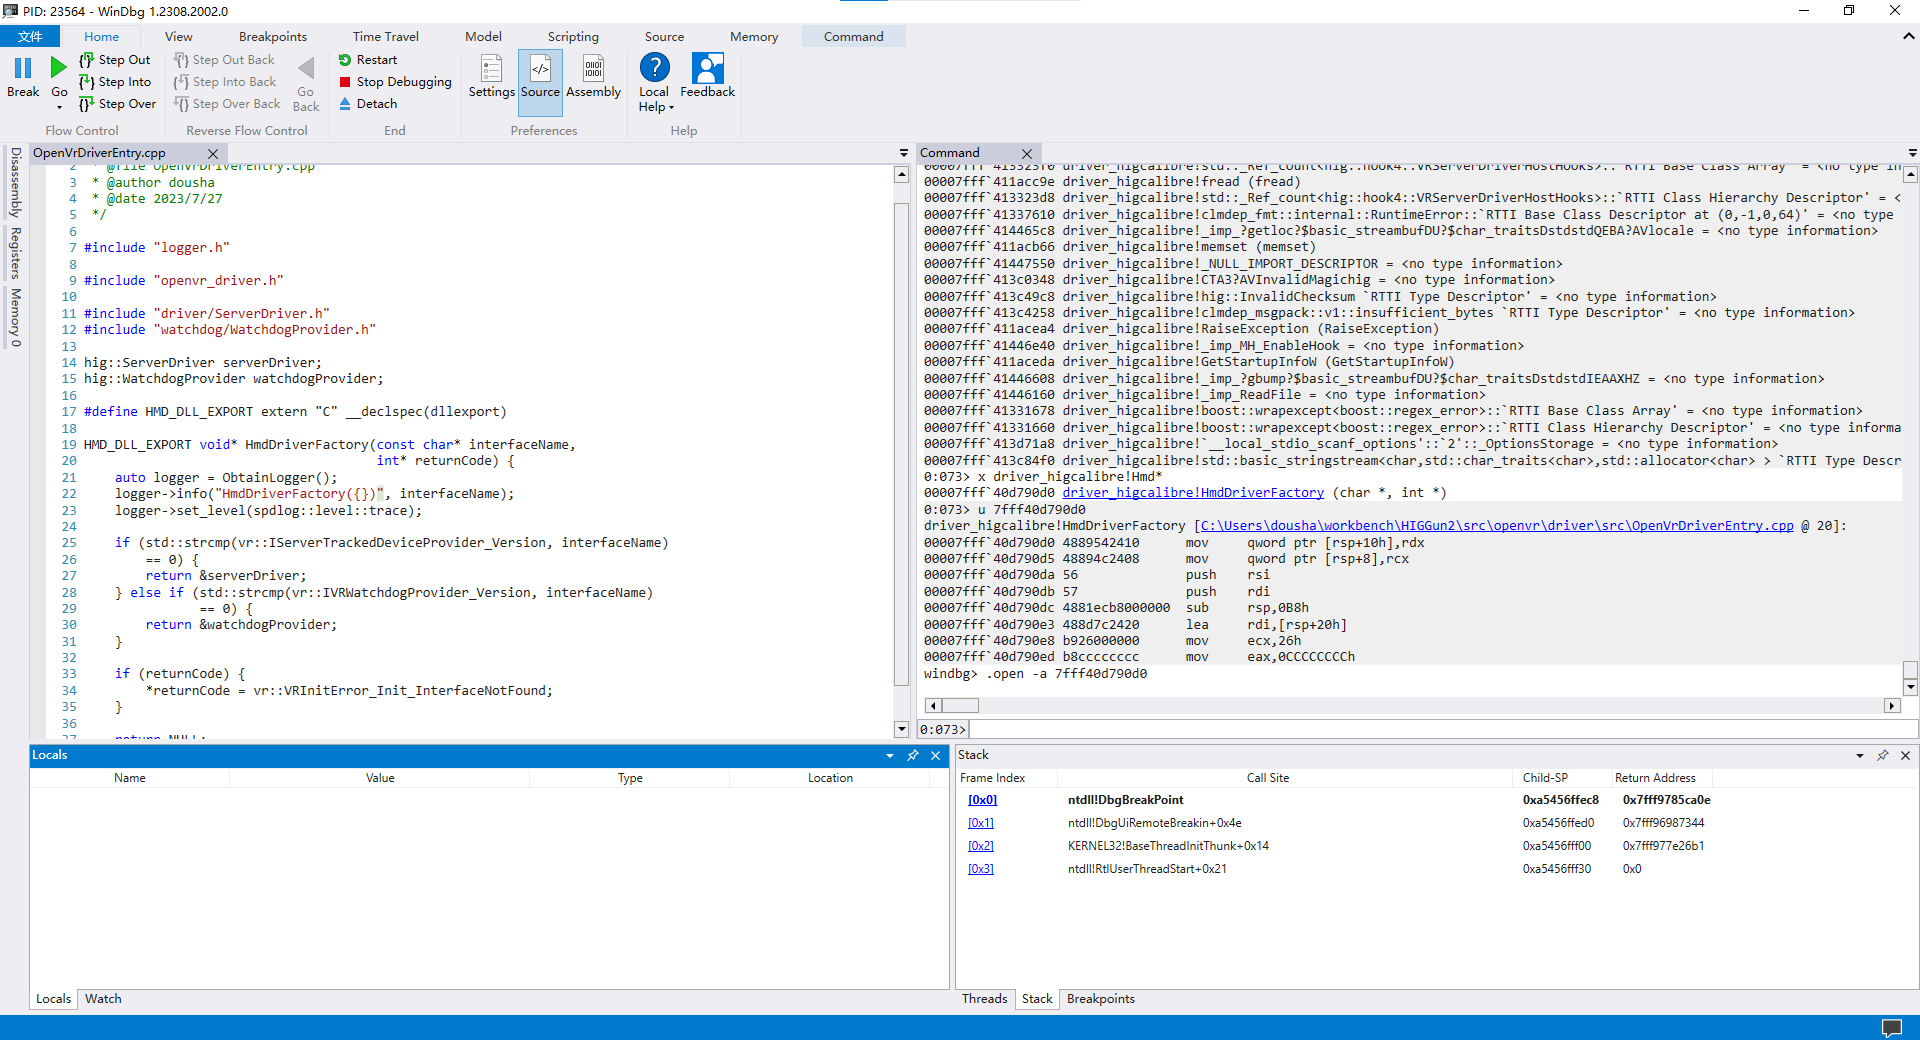
Task: Click Step Over Back
Action: coord(227,104)
